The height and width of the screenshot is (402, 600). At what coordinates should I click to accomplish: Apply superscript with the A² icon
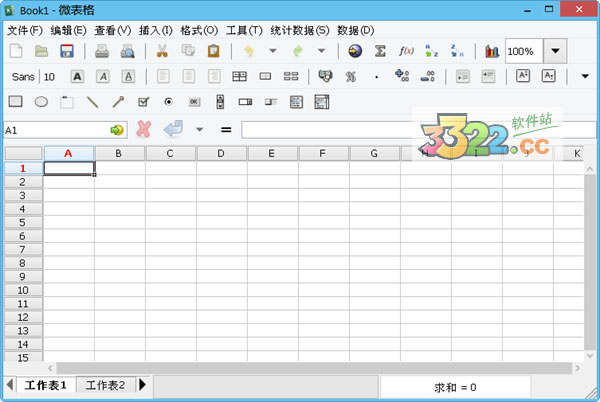coord(523,76)
